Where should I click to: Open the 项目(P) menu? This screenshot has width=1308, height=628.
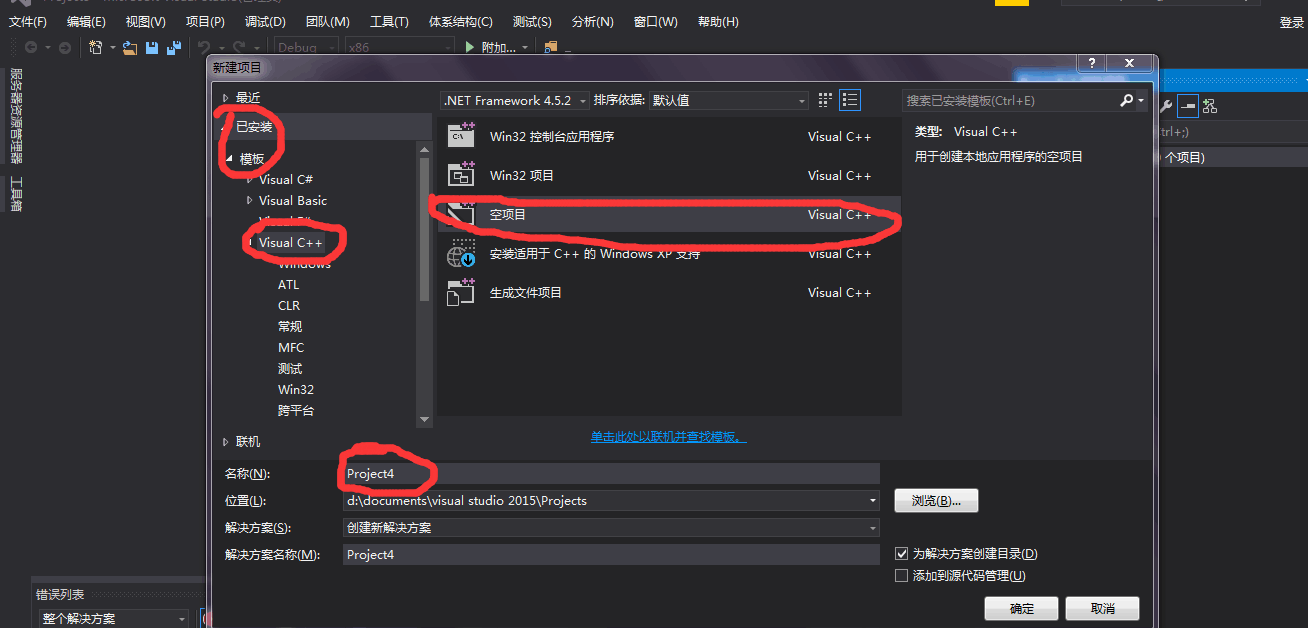coord(205,21)
